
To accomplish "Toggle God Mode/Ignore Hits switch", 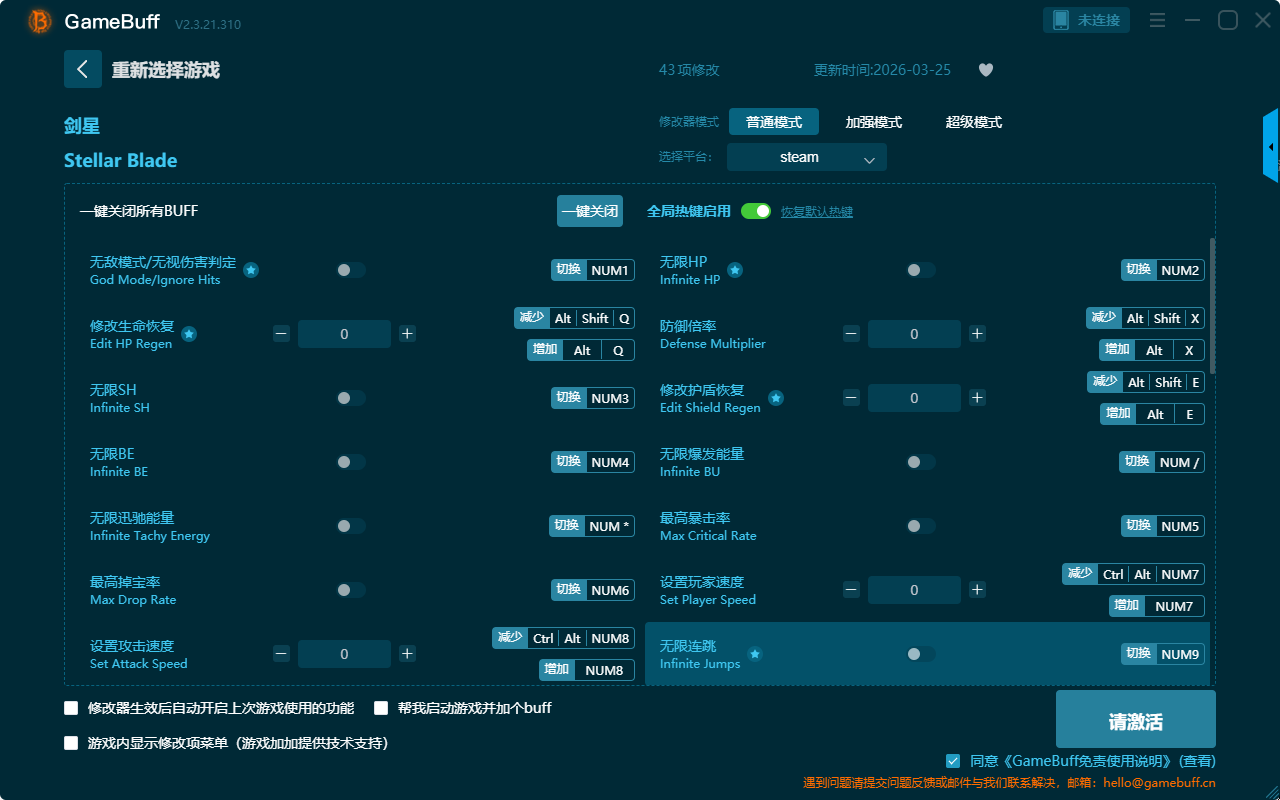I will click(350, 270).
